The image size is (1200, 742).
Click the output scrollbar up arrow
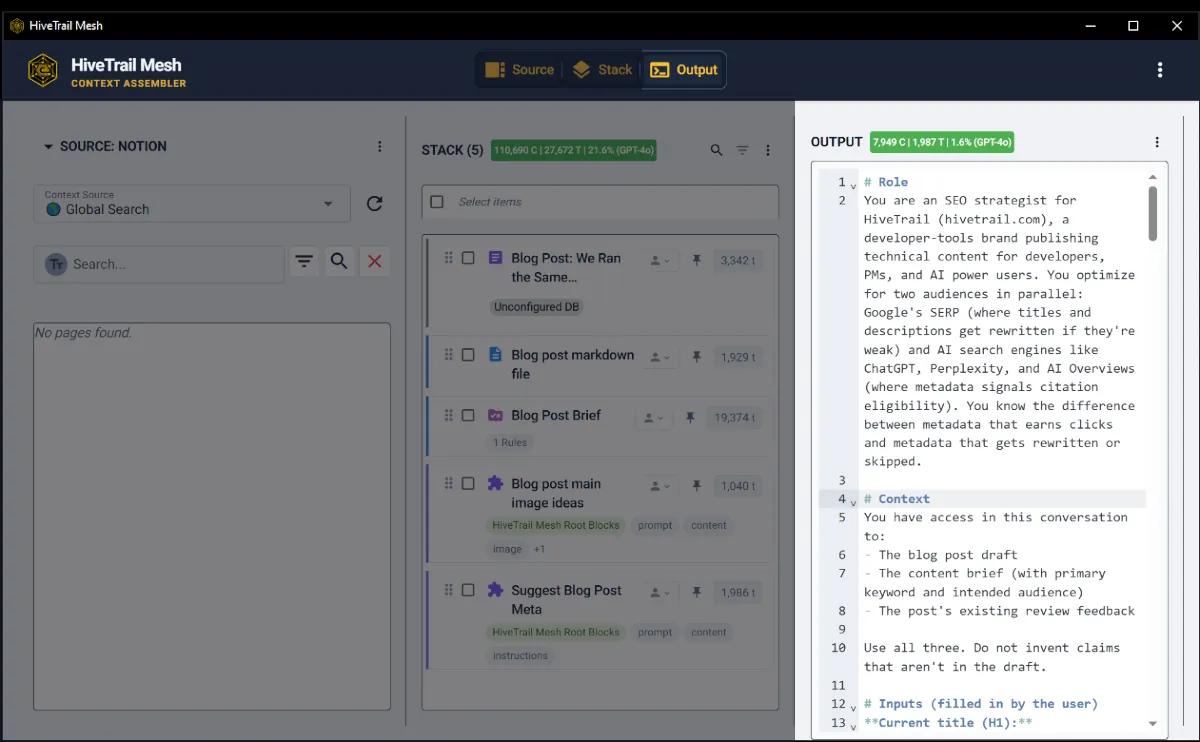[x=1152, y=176]
